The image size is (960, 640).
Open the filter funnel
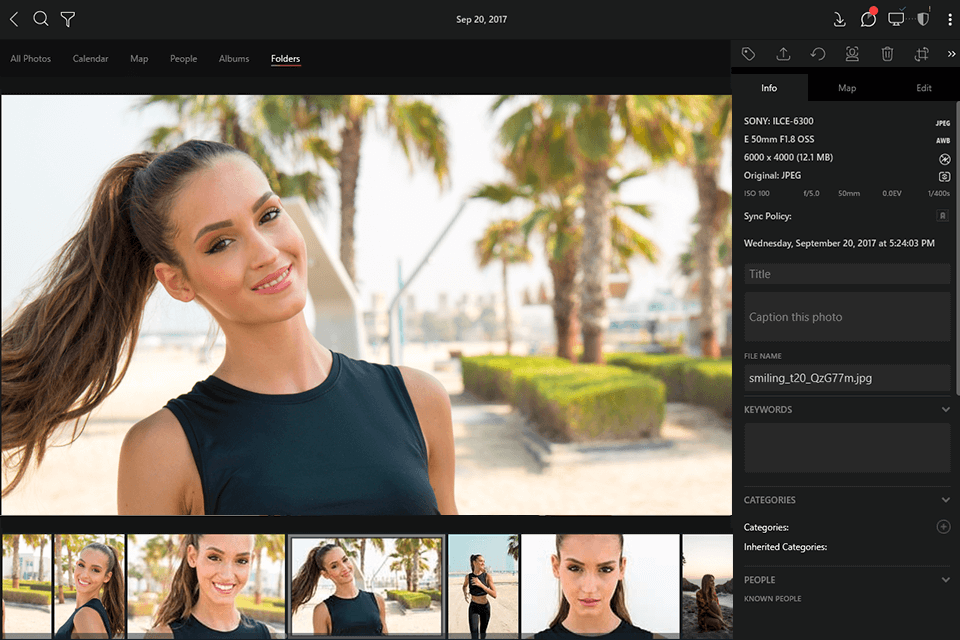click(x=68, y=19)
